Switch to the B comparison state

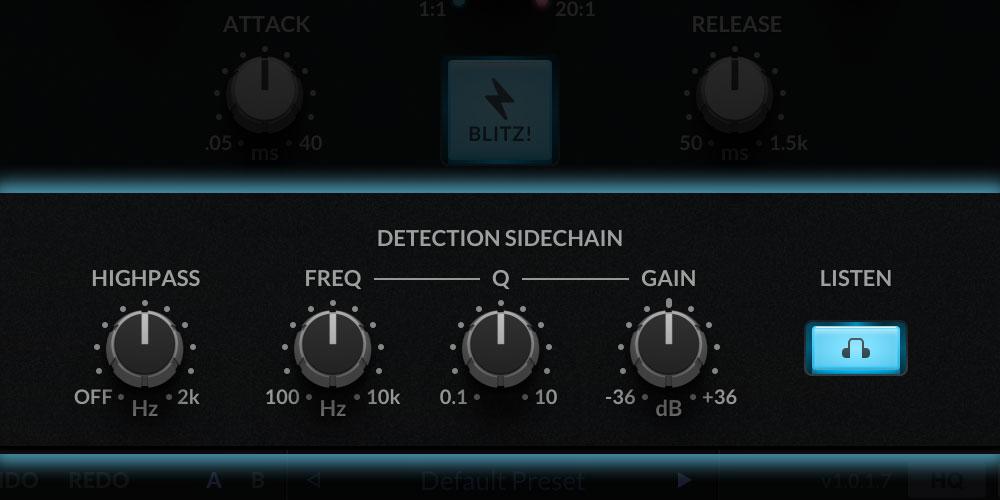[x=258, y=480]
